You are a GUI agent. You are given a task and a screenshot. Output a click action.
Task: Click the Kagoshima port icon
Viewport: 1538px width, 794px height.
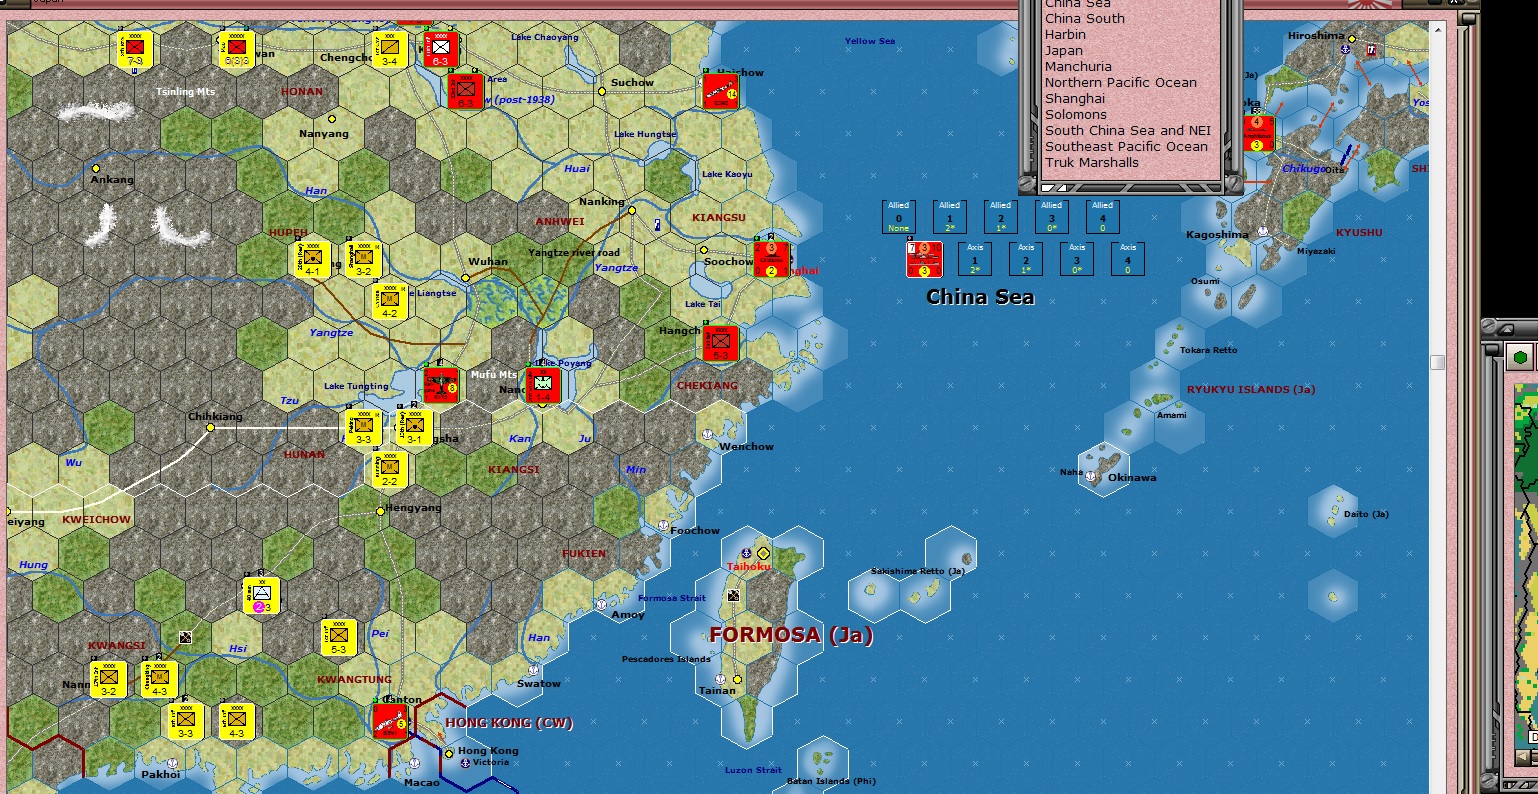[1263, 231]
